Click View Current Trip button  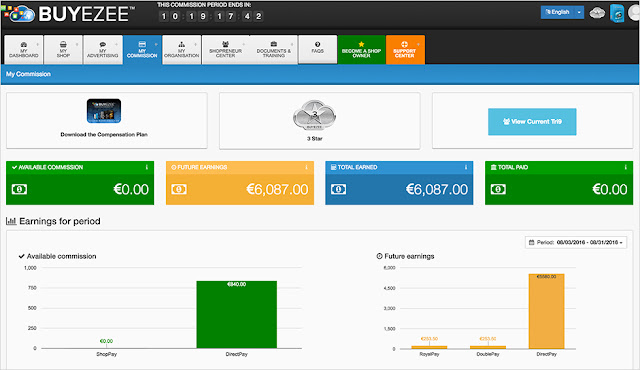pyautogui.click(x=532, y=122)
